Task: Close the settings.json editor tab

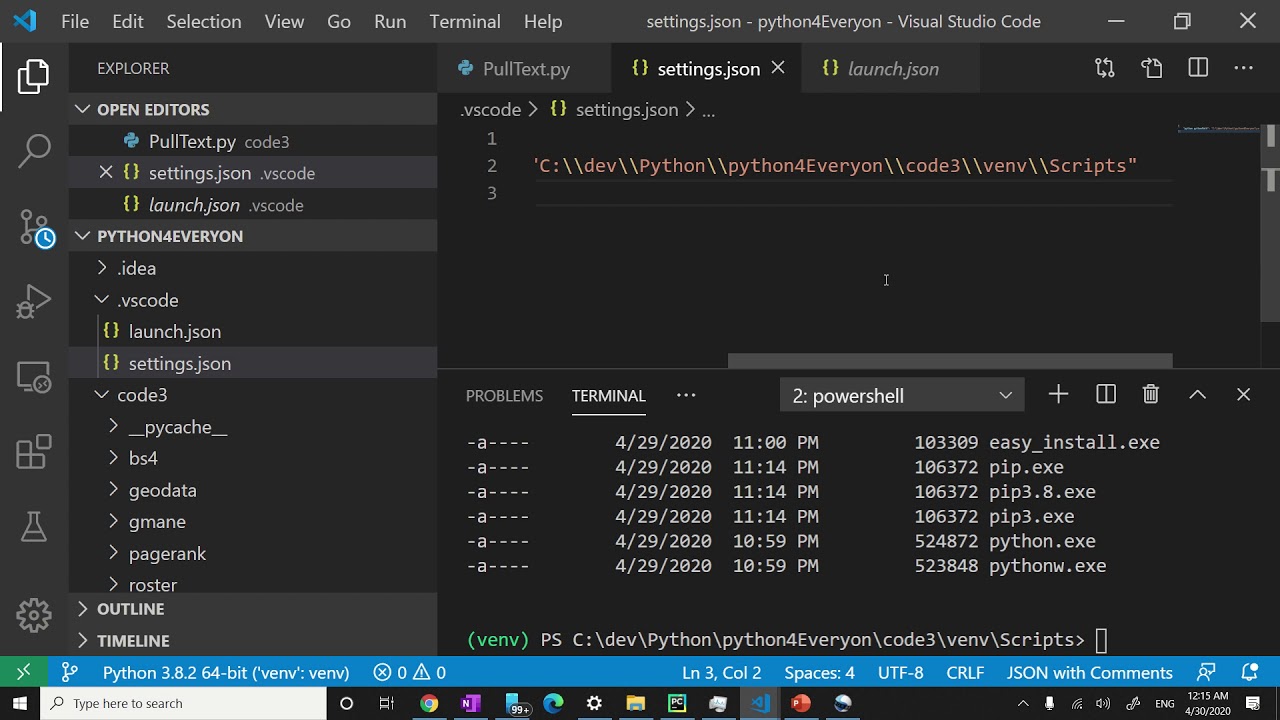Action: [778, 68]
